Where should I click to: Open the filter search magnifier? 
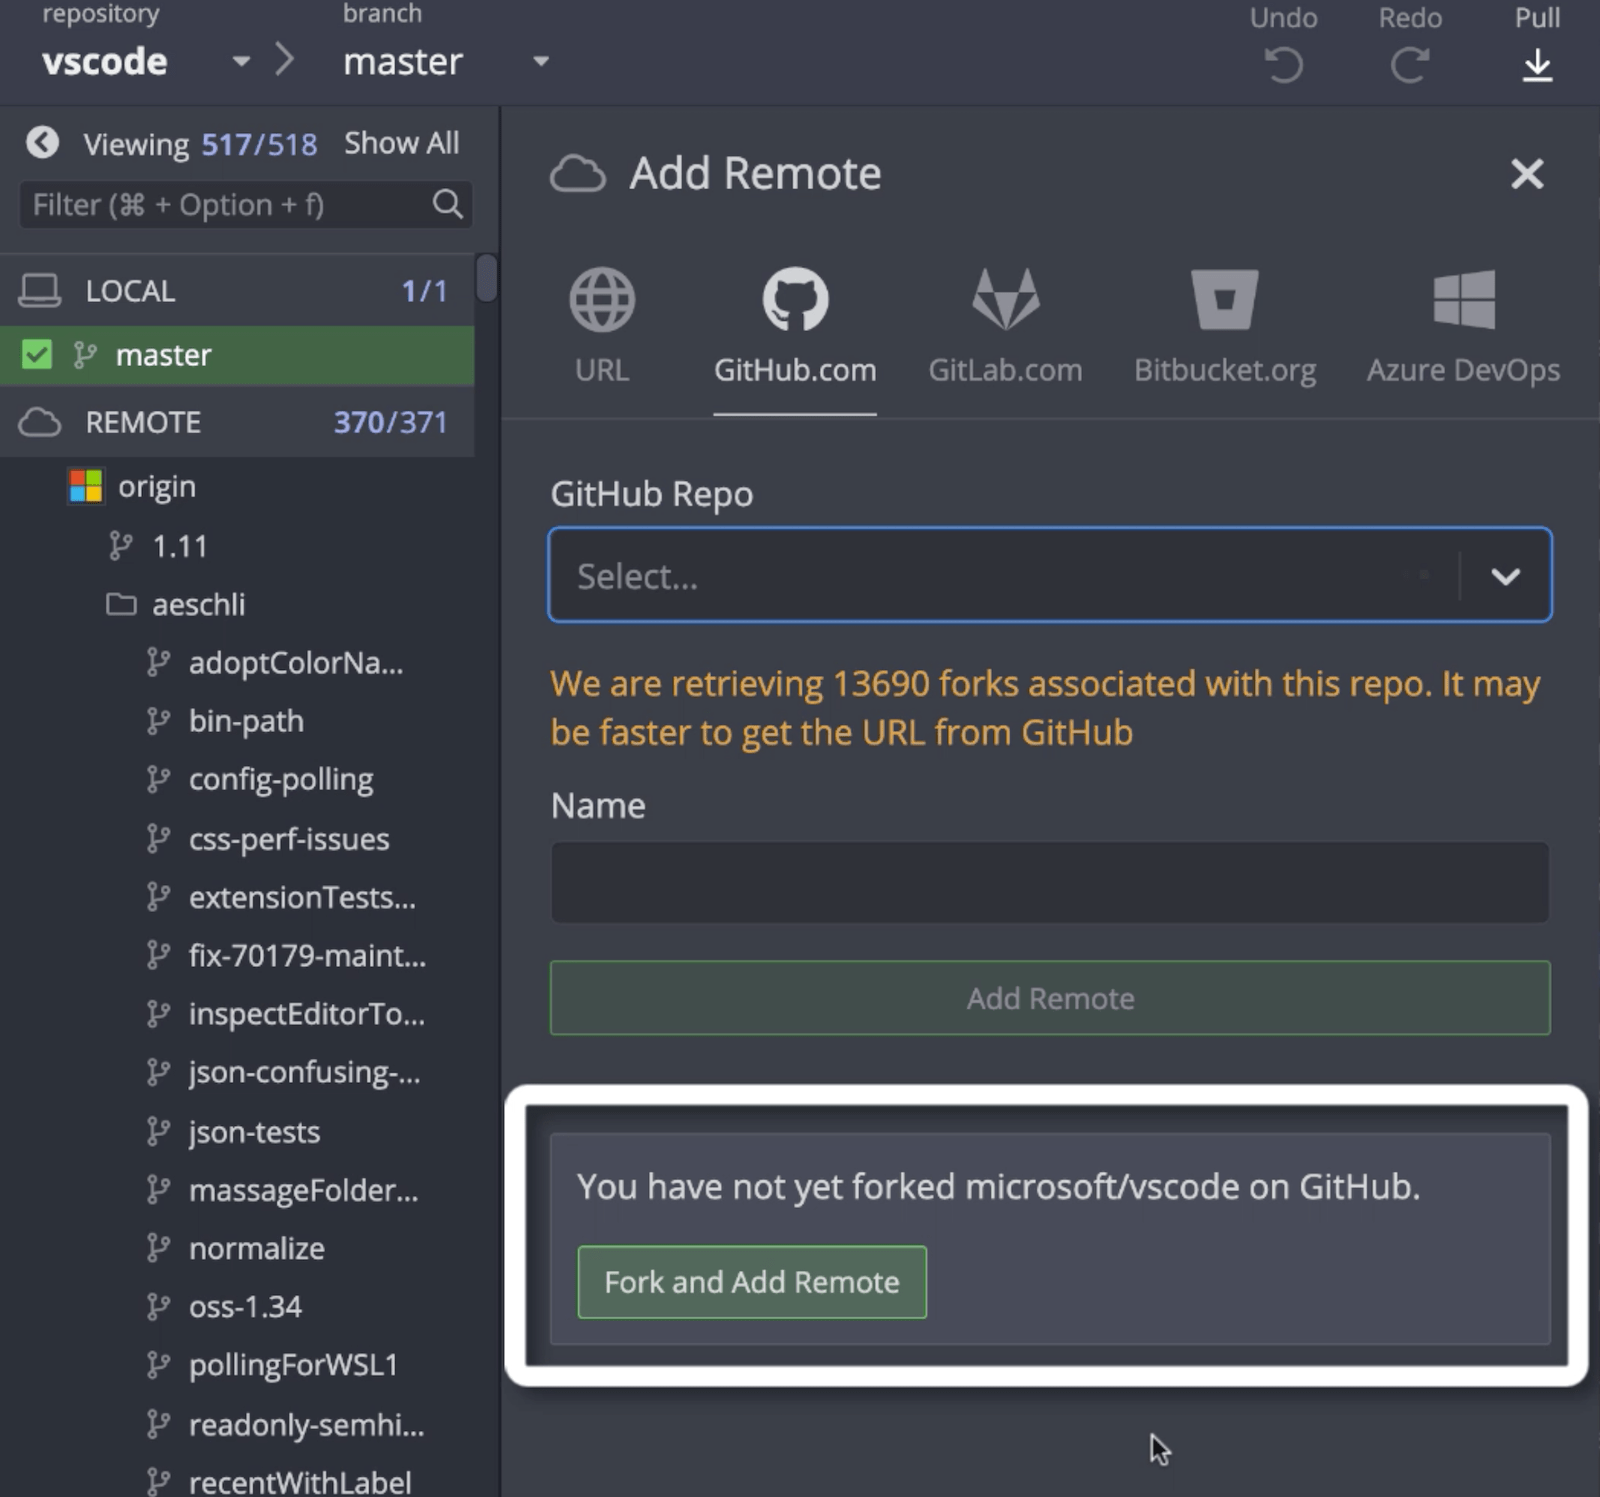[447, 205]
